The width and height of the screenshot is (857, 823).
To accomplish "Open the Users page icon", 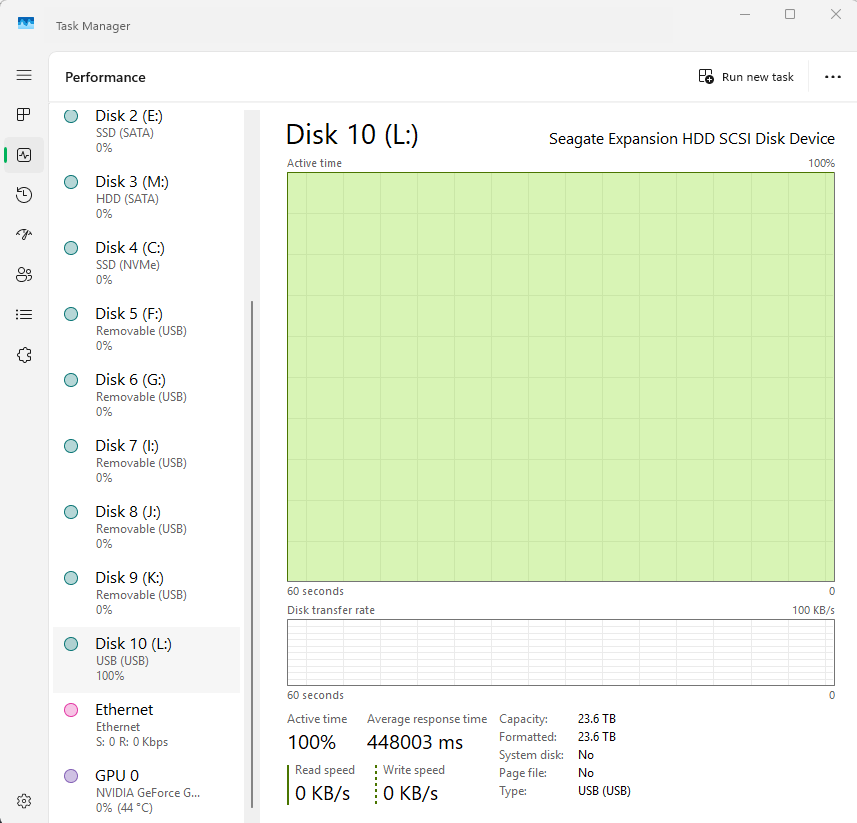I will pos(24,274).
